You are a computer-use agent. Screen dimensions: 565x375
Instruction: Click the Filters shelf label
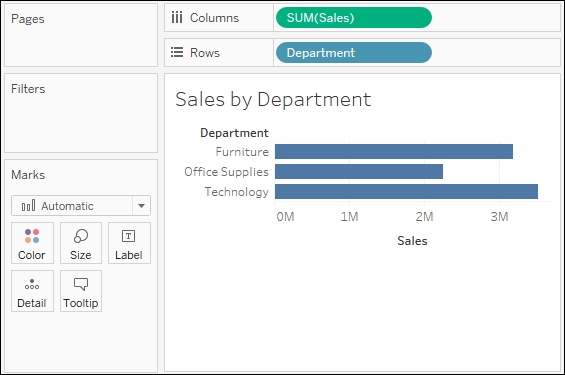pyautogui.click(x=28, y=89)
